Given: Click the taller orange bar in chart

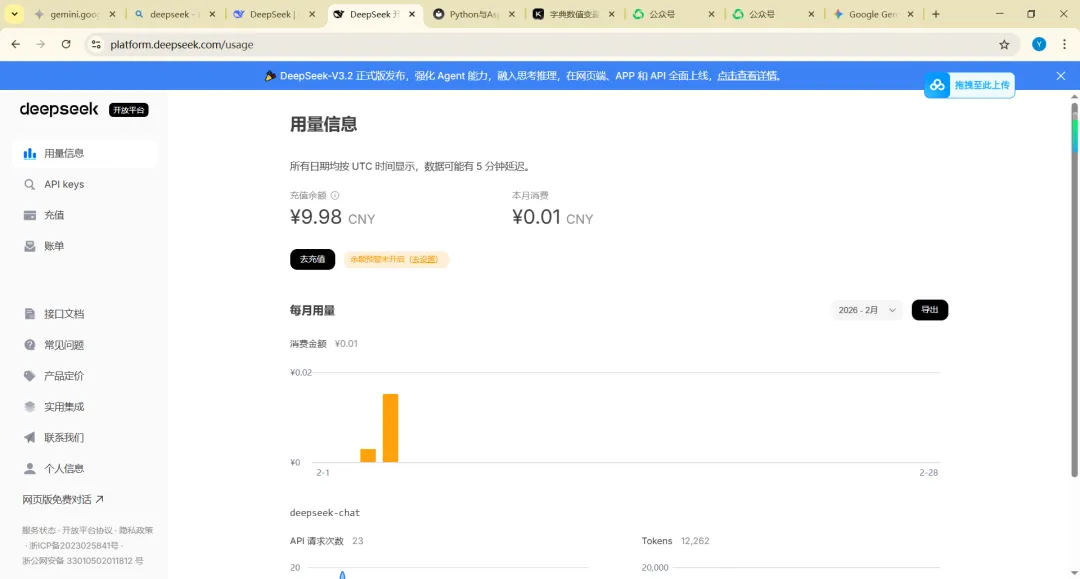Looking at the screenshot, I should 391,428.
